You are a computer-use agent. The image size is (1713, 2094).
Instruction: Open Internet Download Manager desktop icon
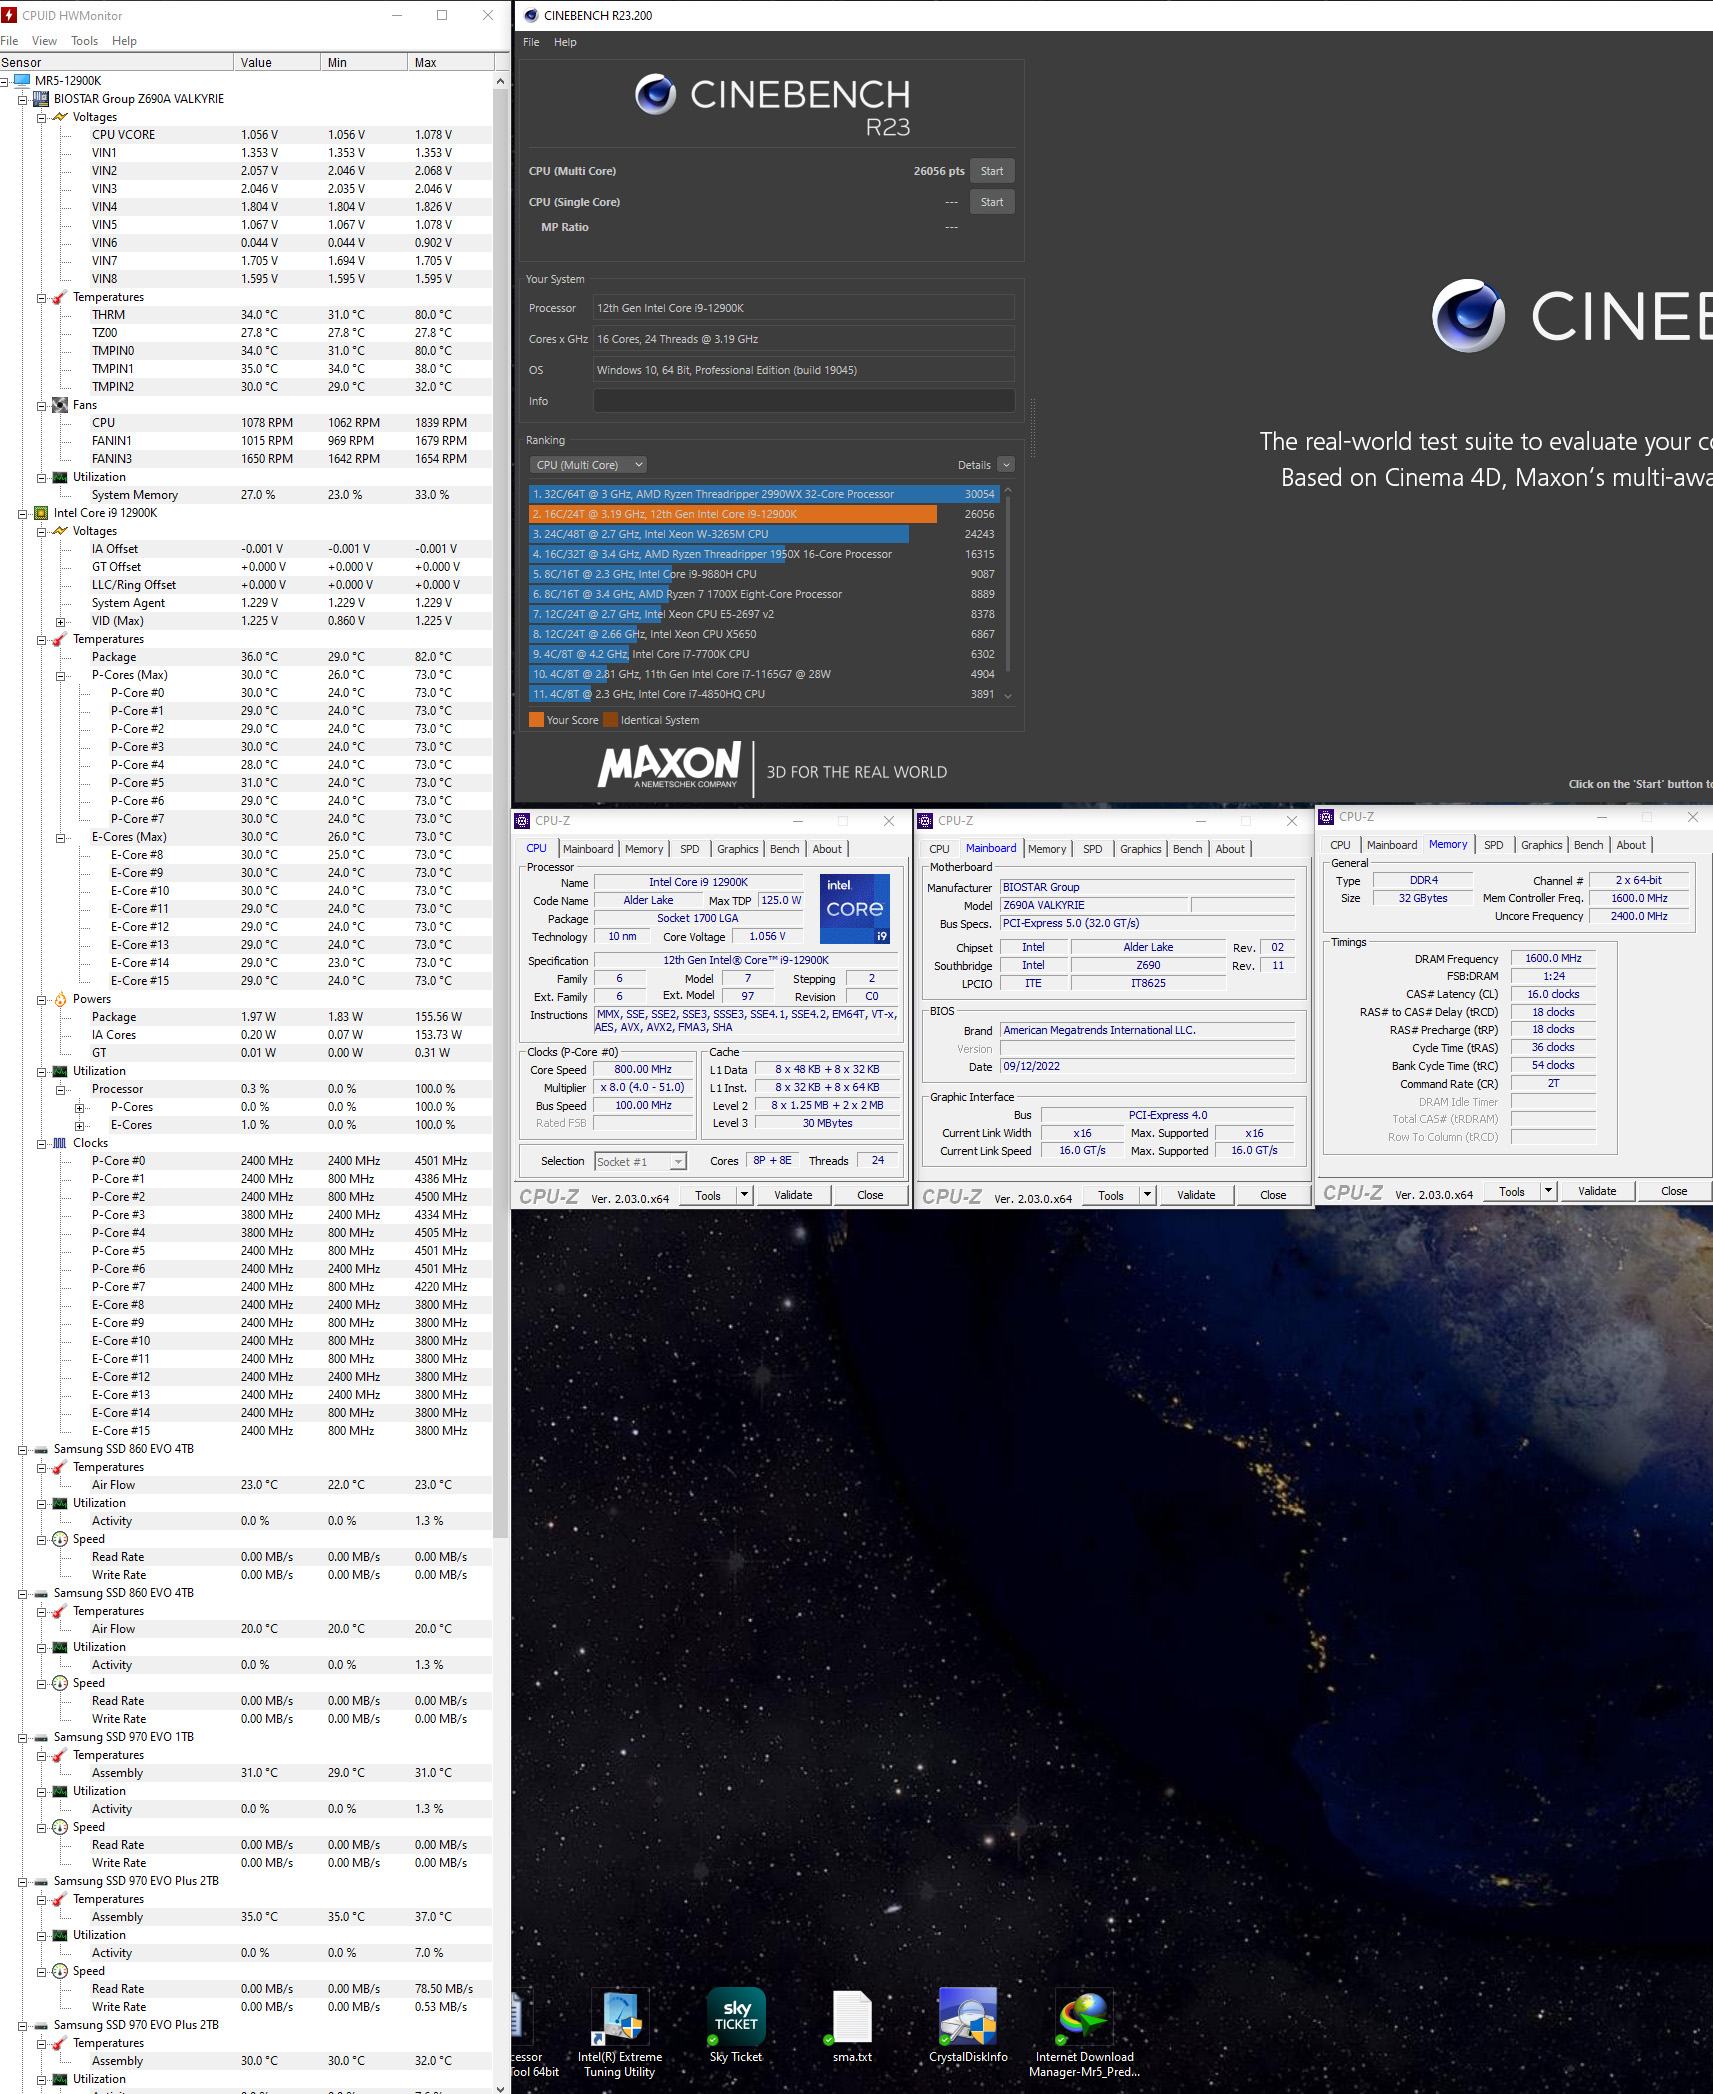coord(1084,2034)
